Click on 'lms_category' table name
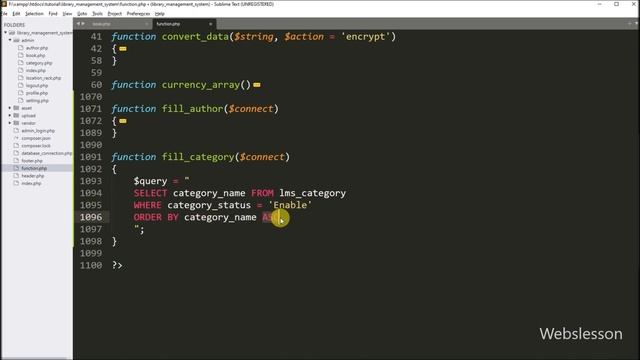Screen dimensions: 640x360 pos(313,193)
